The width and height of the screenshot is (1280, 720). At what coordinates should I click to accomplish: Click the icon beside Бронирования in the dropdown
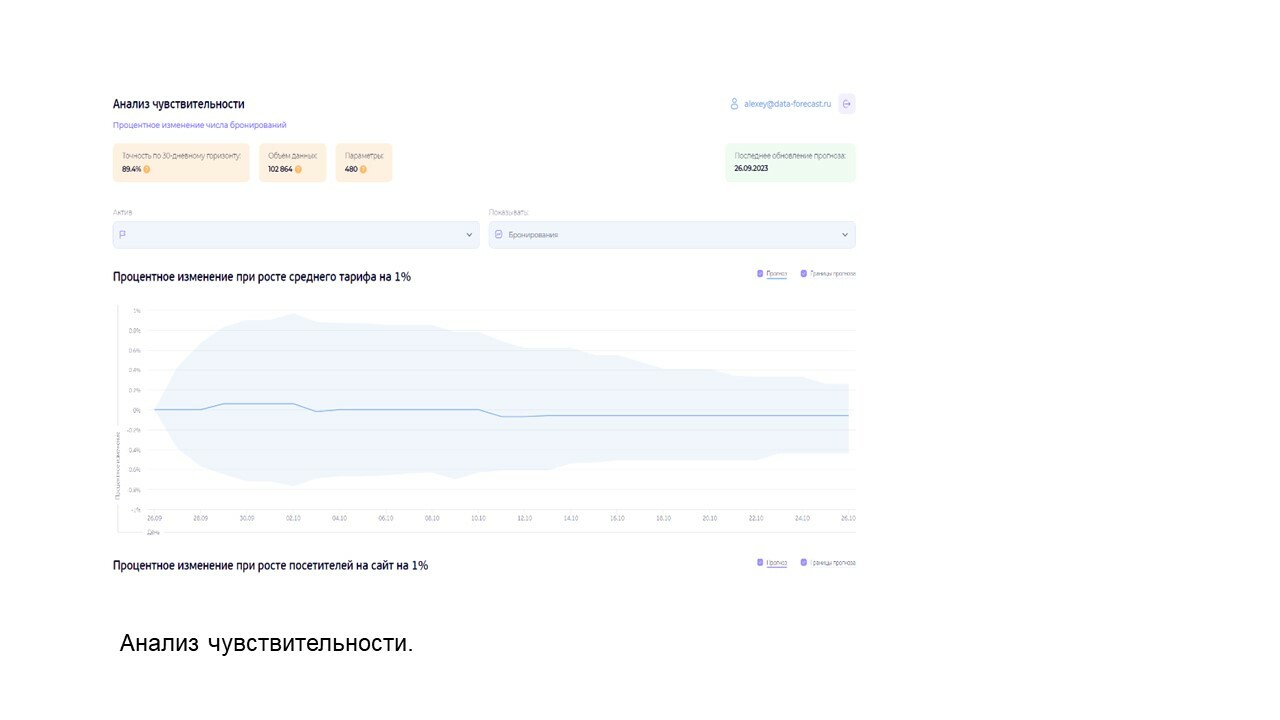click(x=499, y=234)
